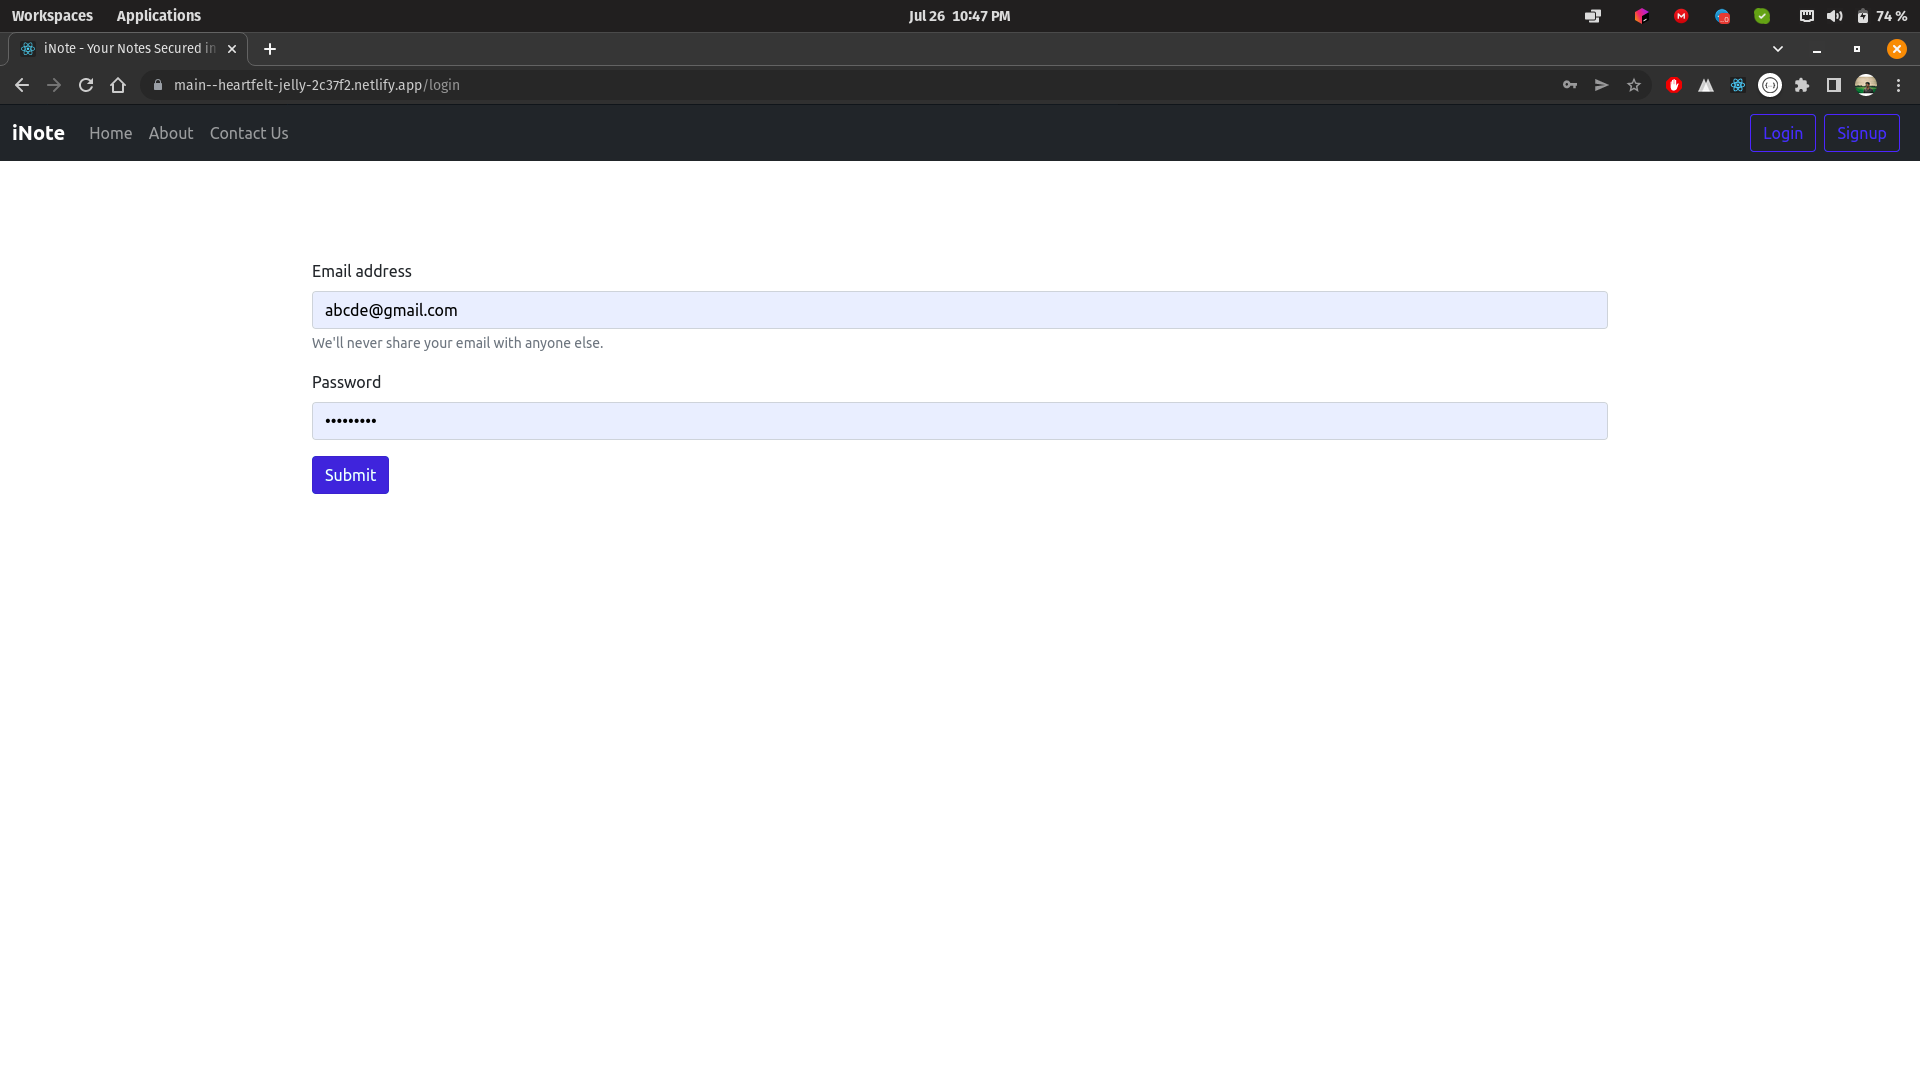Image resolution: width=1920 pixels, height=1080 pixels.
Task: Click the Password label
Action: 346,382
